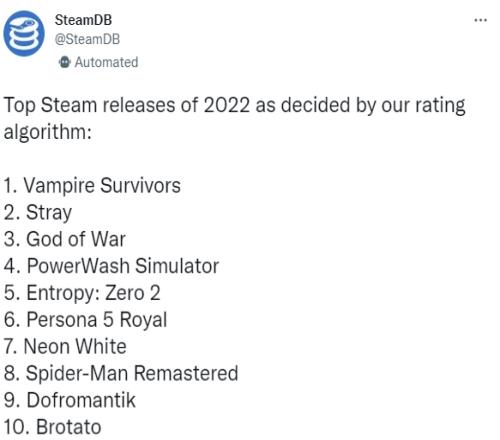
Task: Click the Brotato entry at number 10
Action: pos(52,427)
